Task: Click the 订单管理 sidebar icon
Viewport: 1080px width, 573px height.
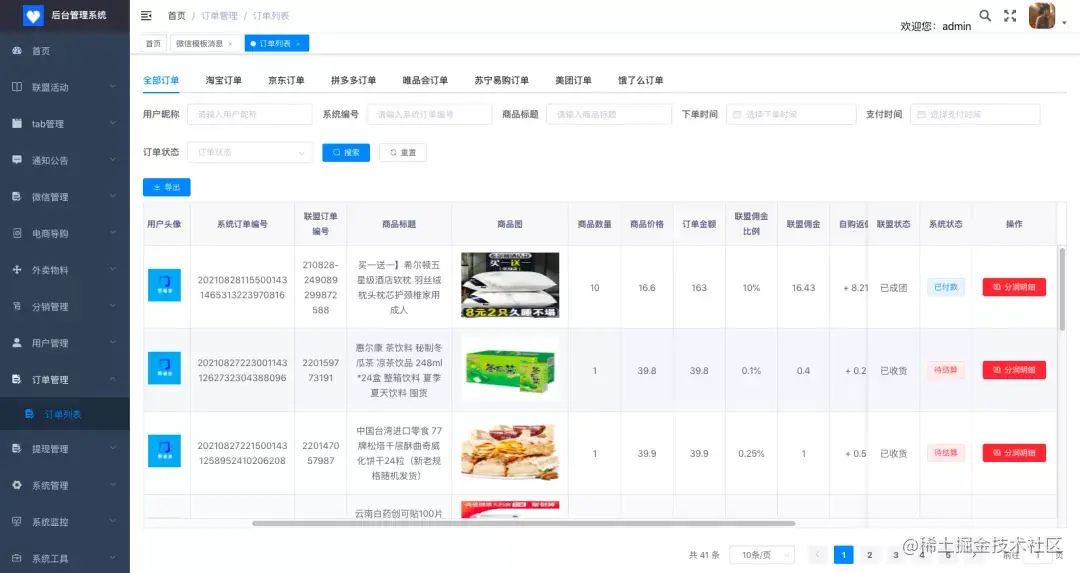Action: pyautogui.click(x=17, y=379)
